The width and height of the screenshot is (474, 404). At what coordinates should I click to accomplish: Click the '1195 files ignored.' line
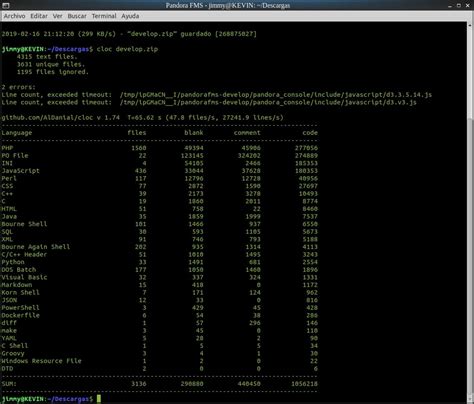coord(53,72)
